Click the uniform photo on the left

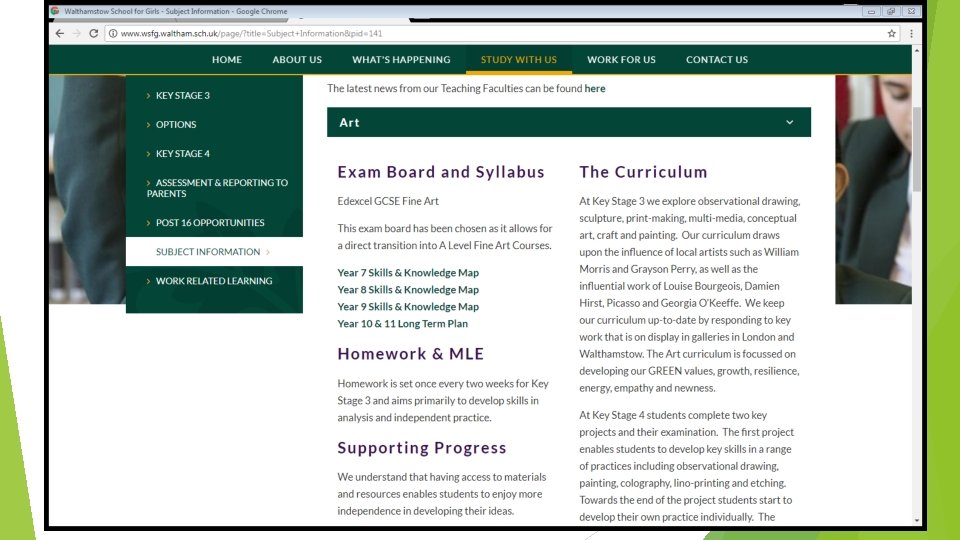coord(87,189)
